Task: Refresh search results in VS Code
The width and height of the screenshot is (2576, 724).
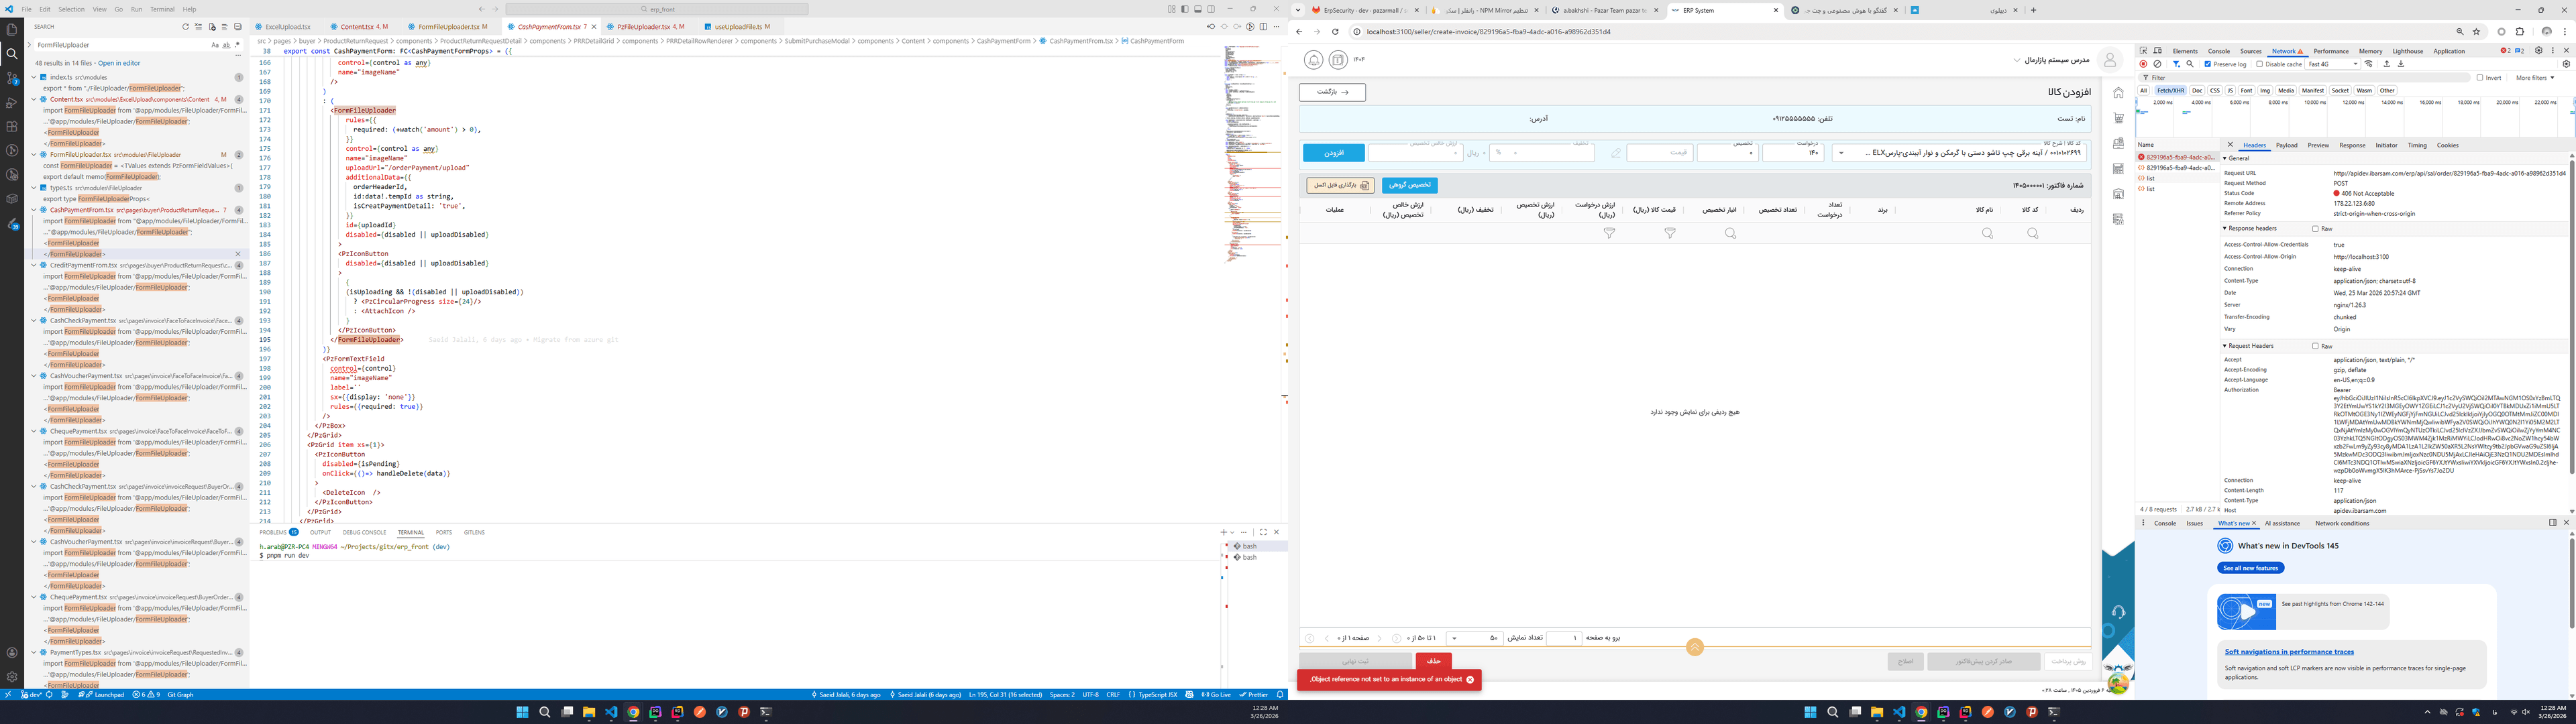Action: (185, 27)
